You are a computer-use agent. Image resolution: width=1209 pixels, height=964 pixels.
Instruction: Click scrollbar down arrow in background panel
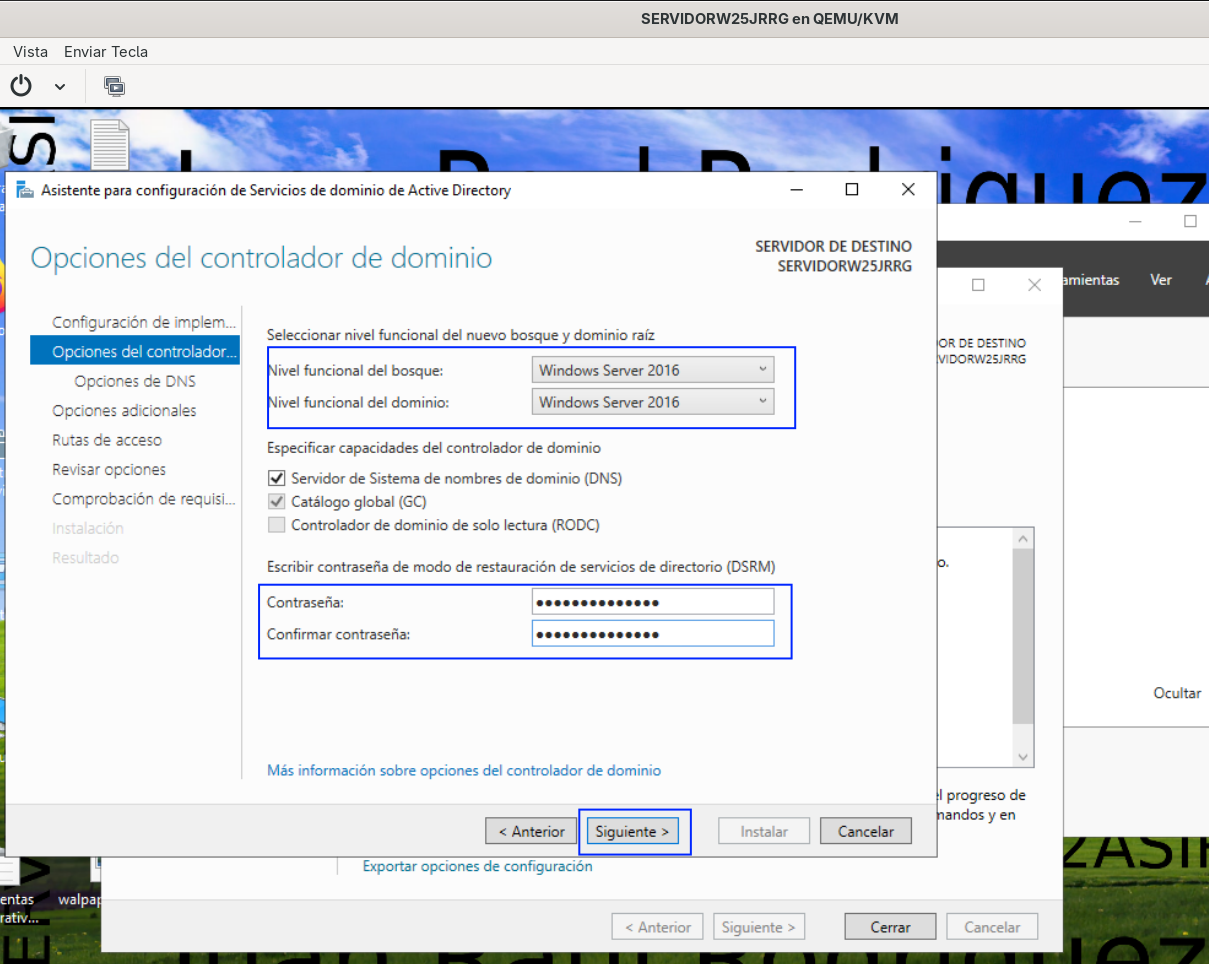(x=1023, y=757)
